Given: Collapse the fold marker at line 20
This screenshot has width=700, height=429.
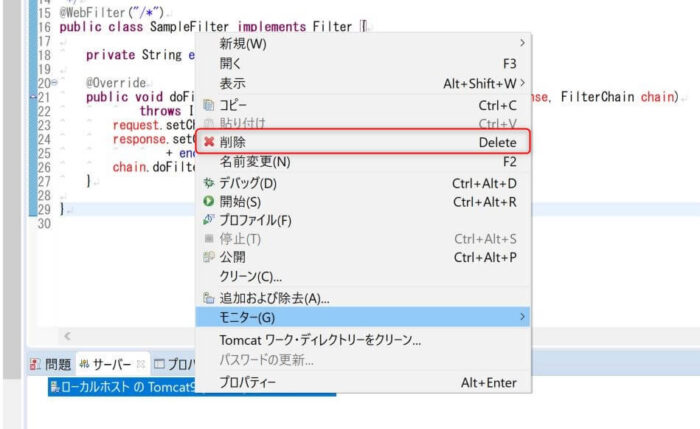Looking at the screenshot, I should 54,83.
